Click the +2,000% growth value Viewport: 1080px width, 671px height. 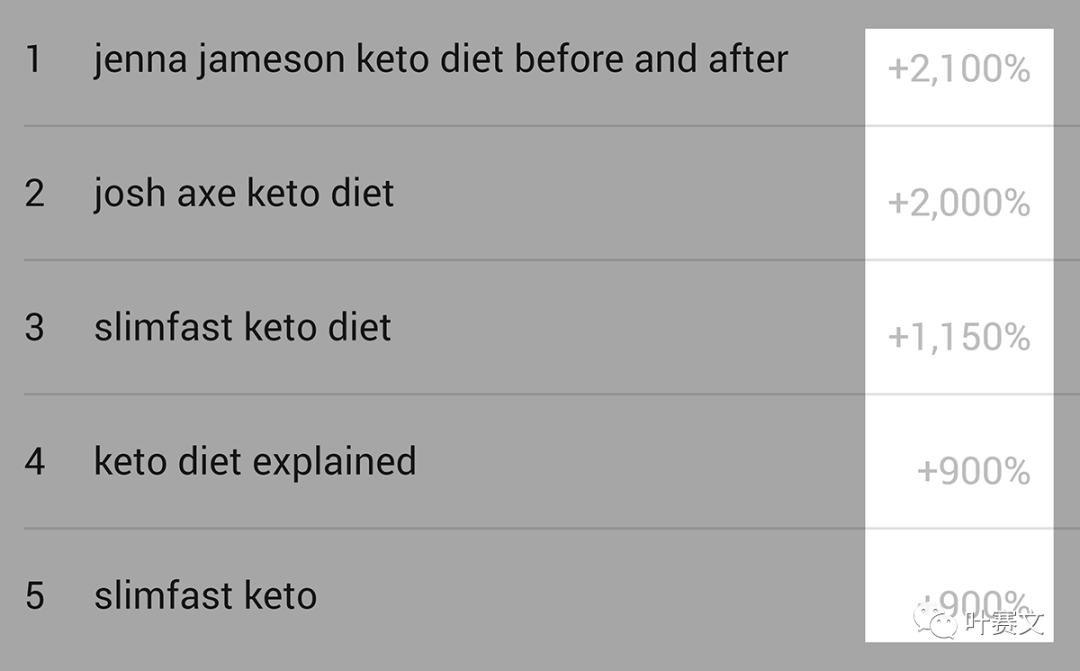coord(959,204)
